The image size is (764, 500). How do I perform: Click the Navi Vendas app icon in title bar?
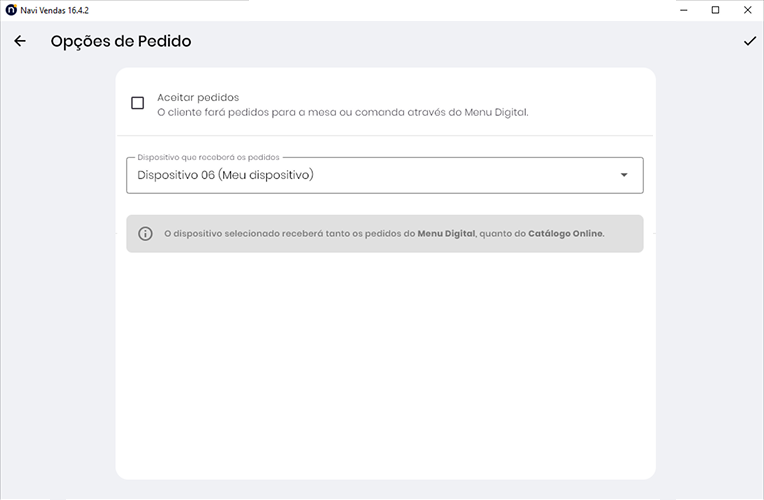10,10
